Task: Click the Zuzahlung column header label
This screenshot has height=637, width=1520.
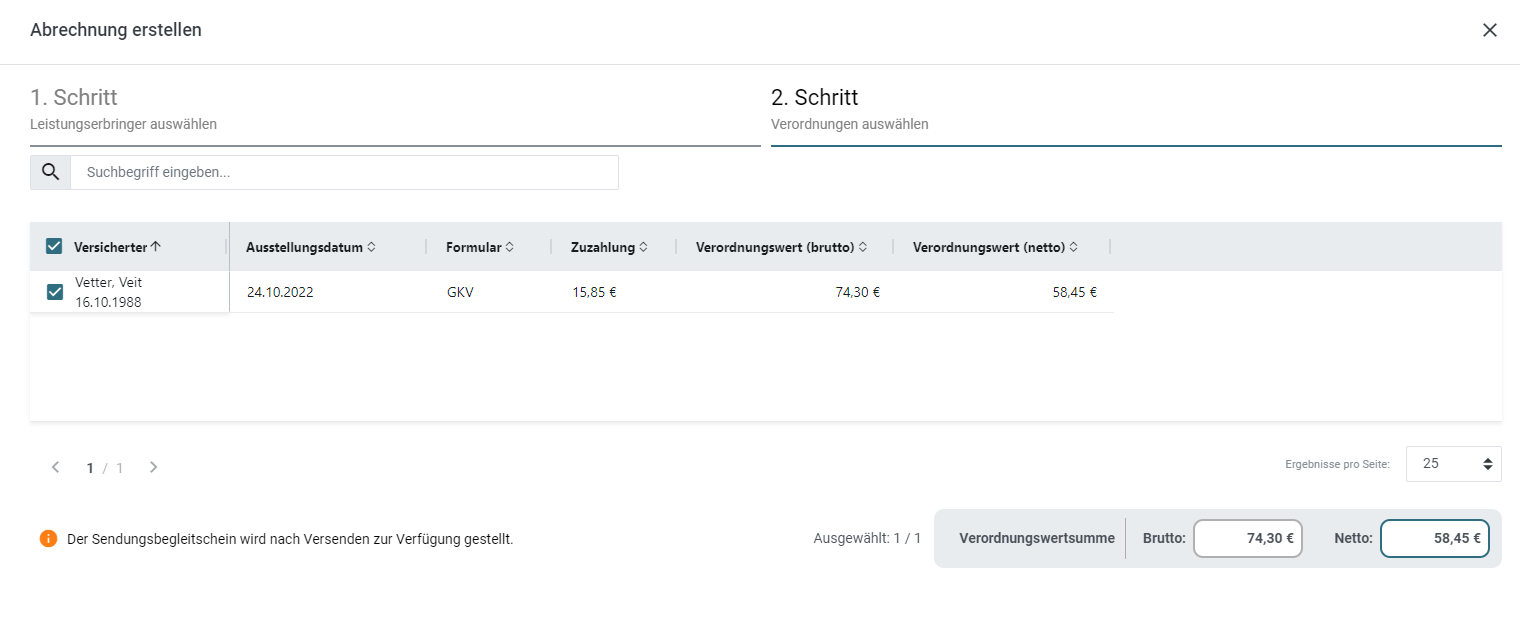Action: [603, 247]
